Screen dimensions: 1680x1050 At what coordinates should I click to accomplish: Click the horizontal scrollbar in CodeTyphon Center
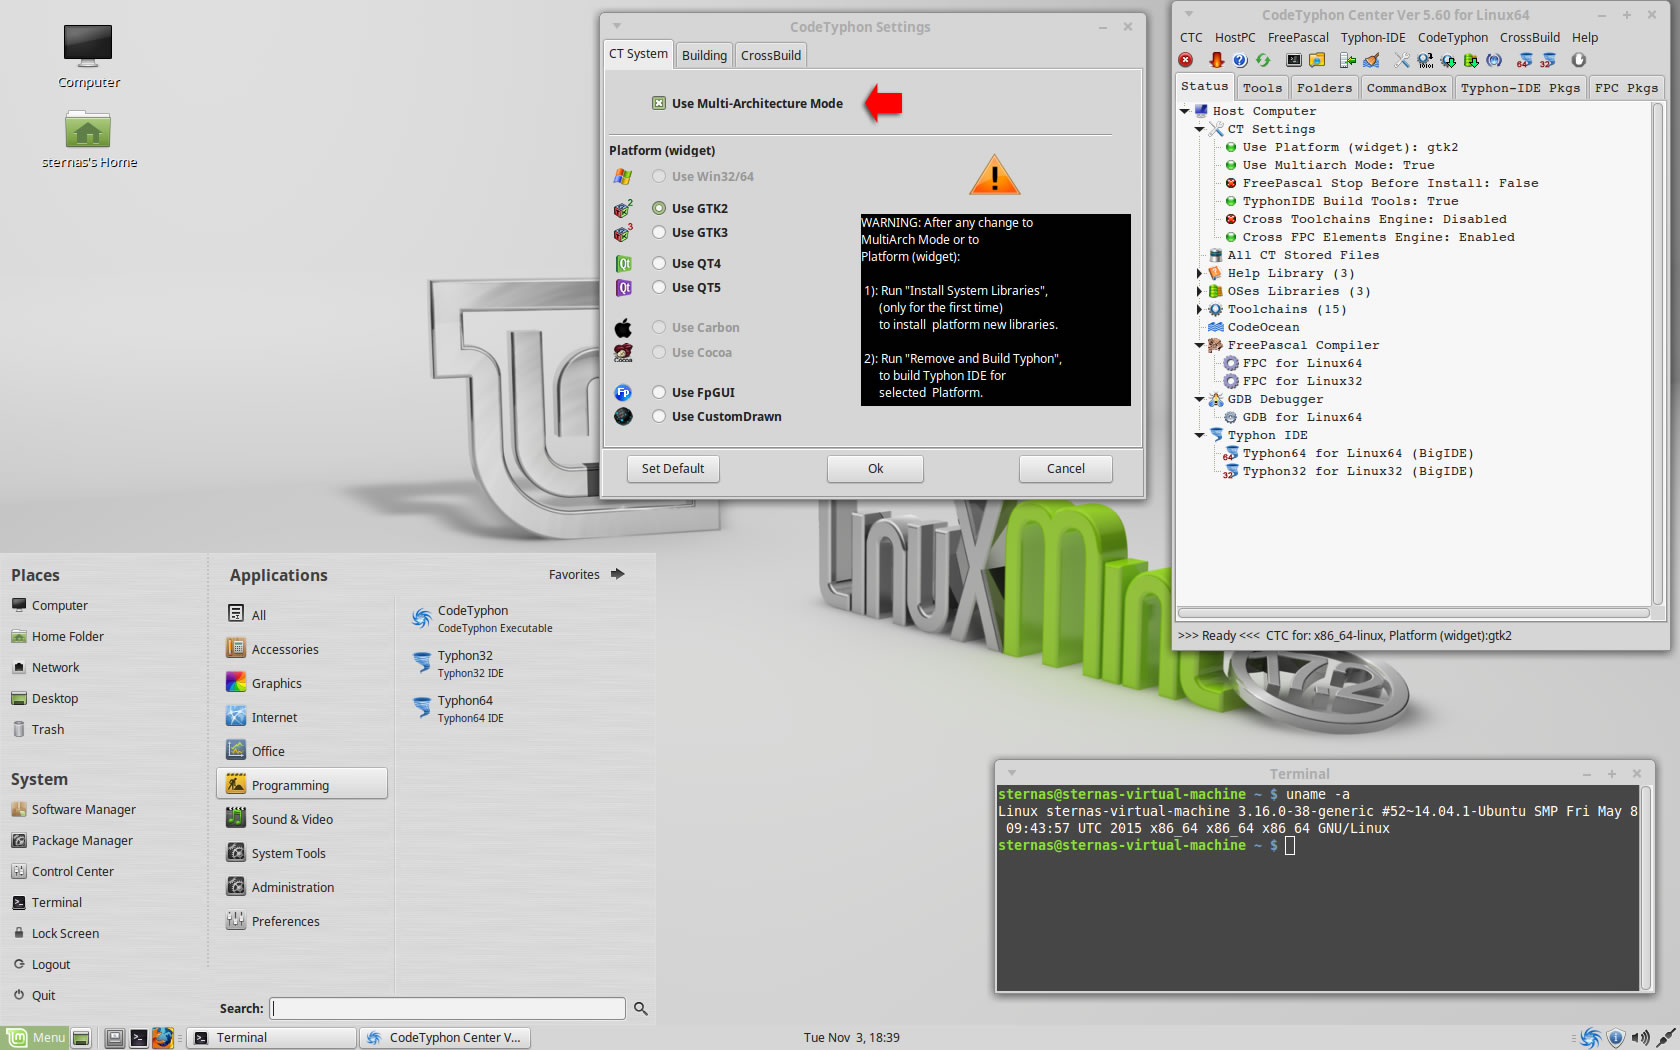[x=1414, y=612]
